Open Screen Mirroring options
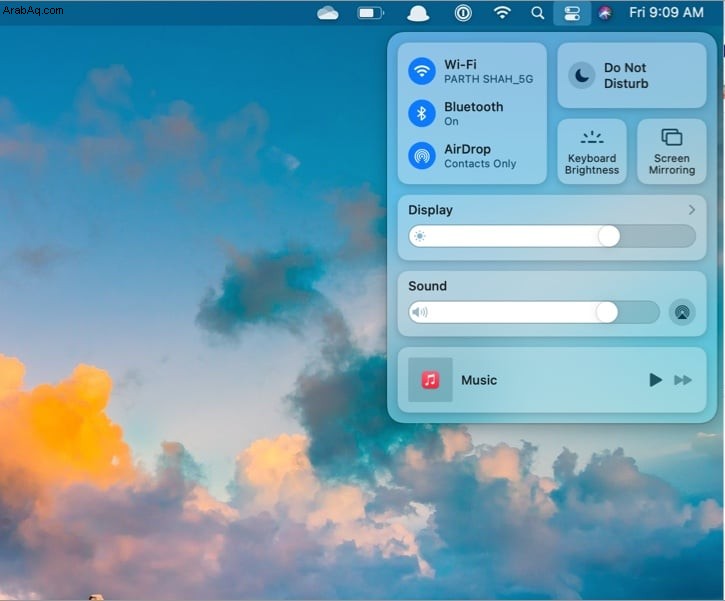 click(672, 151)
